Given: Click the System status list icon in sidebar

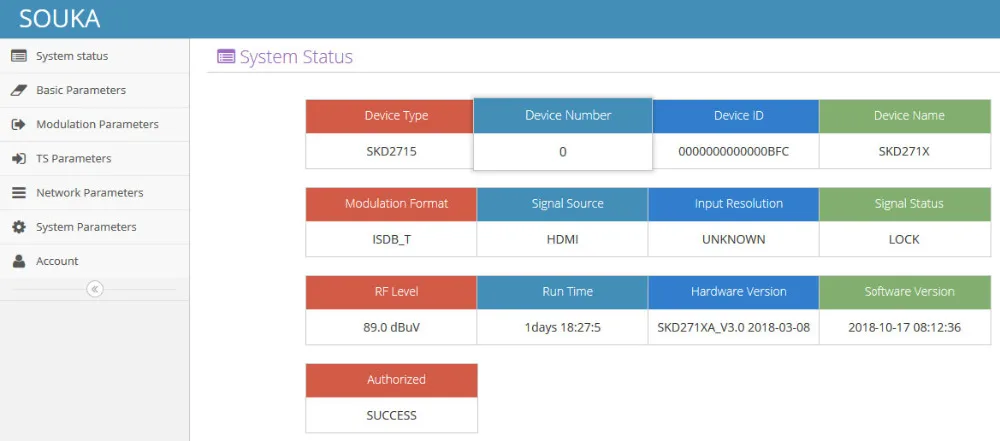Looking at the screenshot, I should [x=19, y=56].
